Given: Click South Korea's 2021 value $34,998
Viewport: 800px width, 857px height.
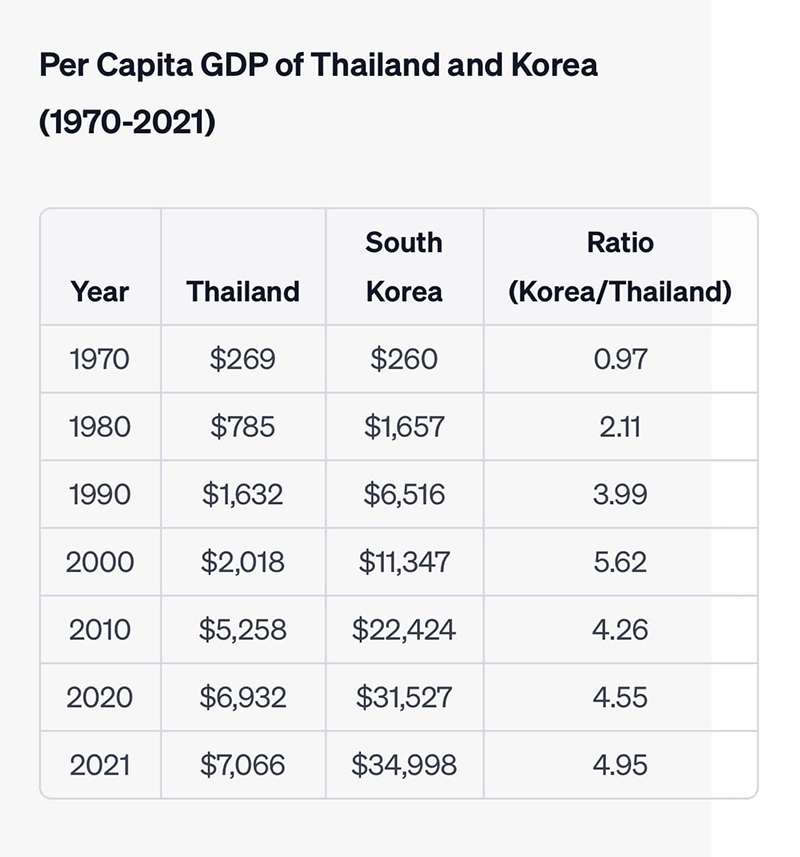Looking at the screenshot, I should tap(404, 765).
